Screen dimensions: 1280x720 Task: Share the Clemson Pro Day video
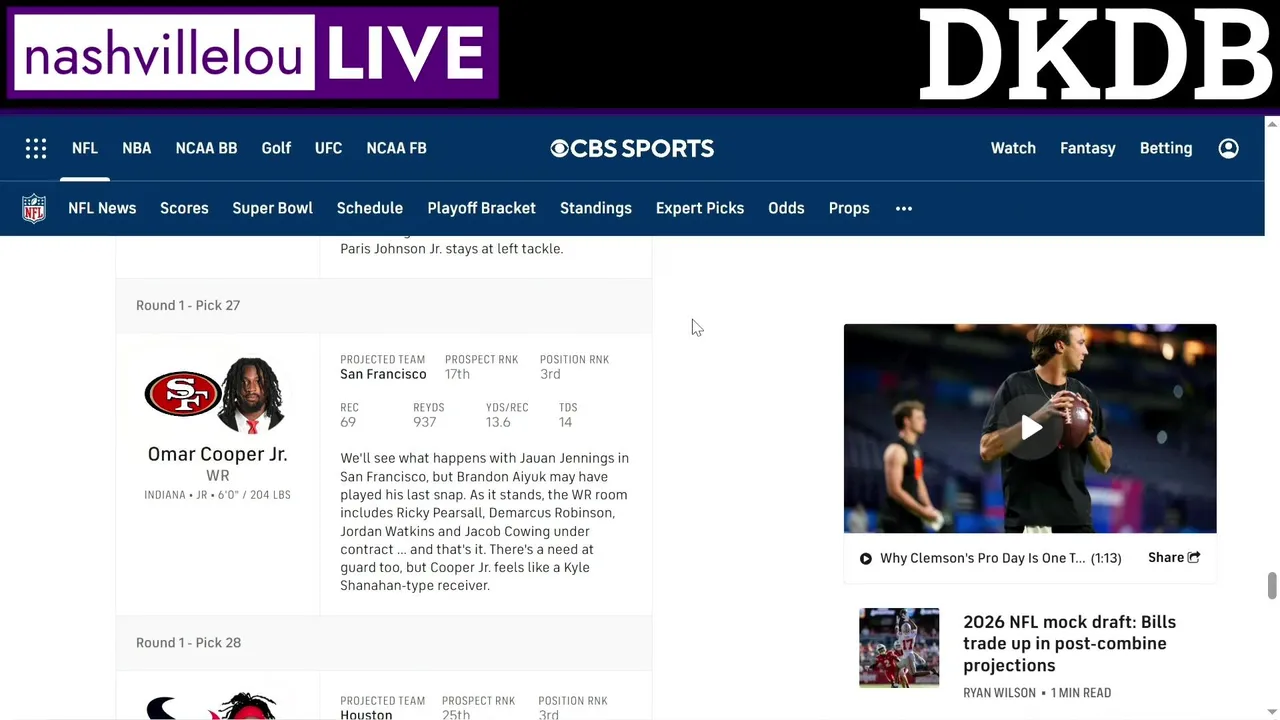[x=1174, y=558]
